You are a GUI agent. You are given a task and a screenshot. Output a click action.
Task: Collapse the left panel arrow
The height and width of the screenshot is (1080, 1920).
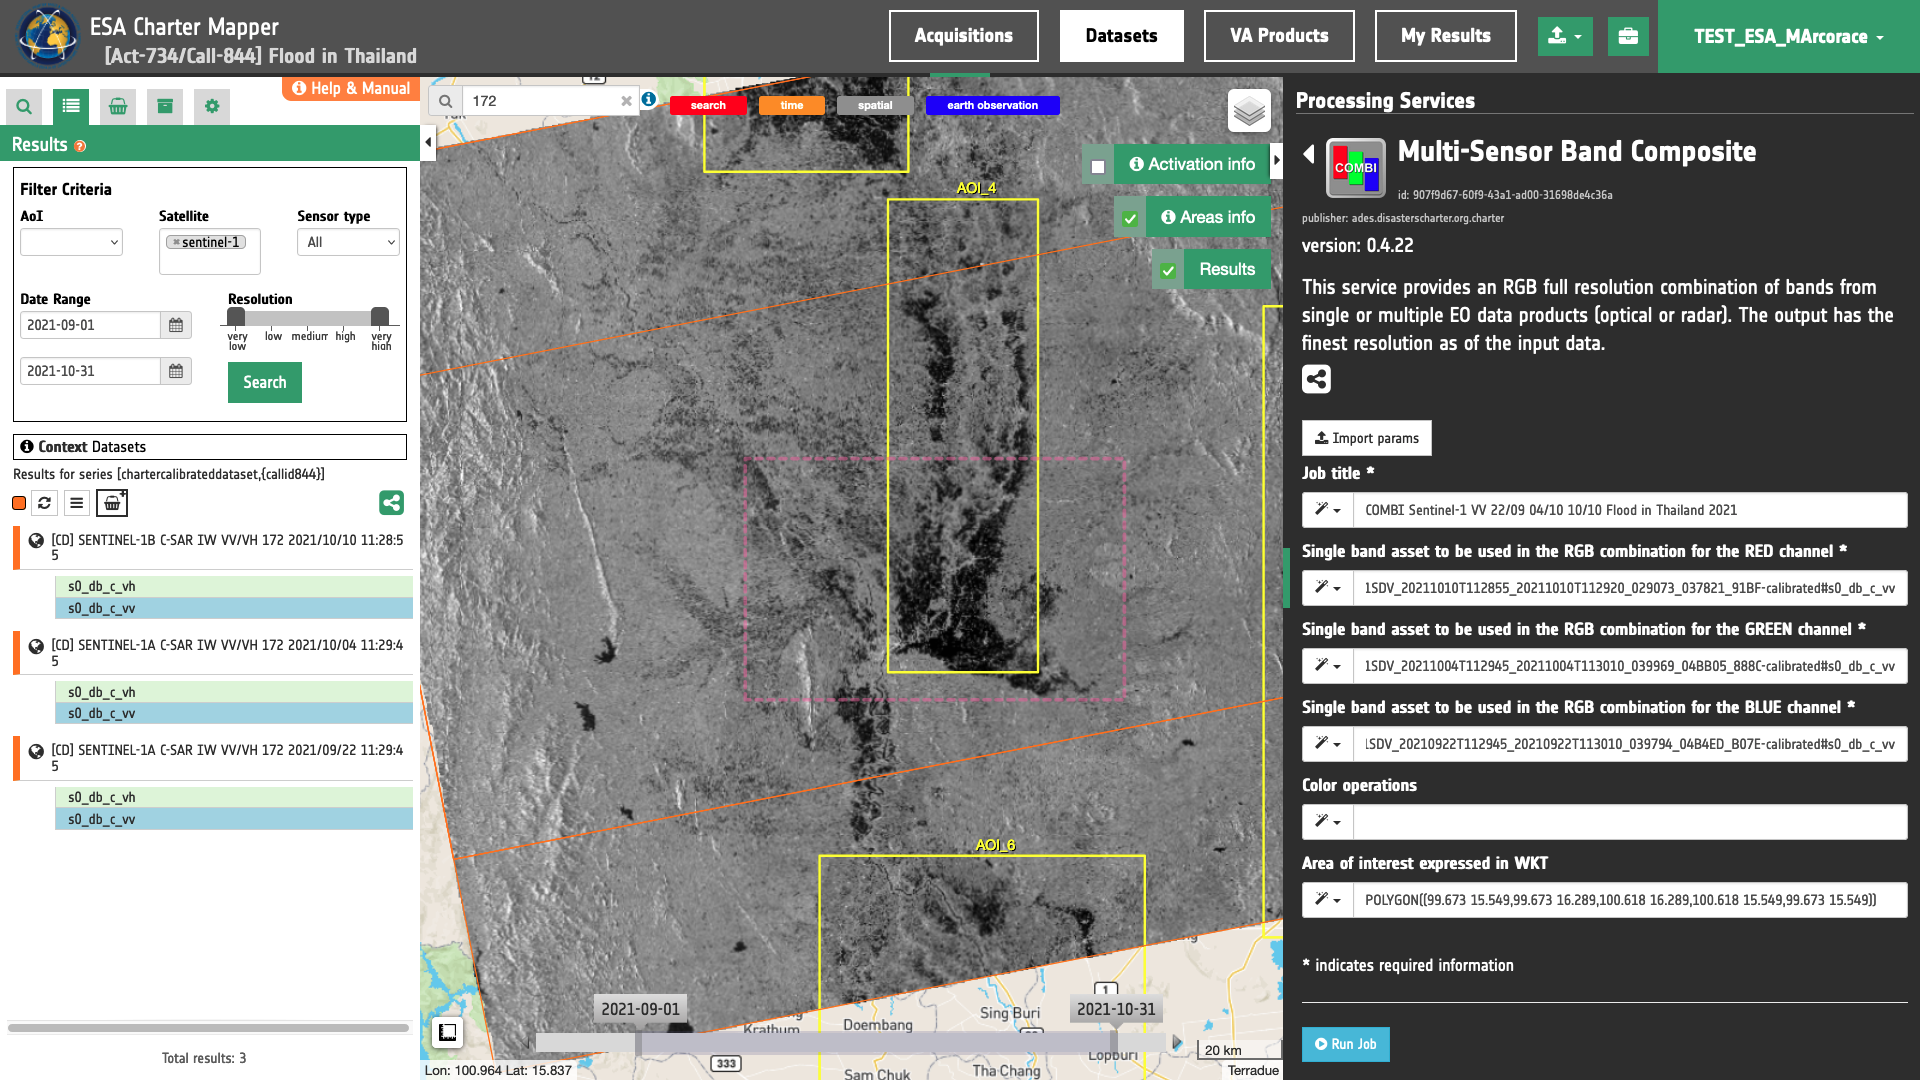(x=428, y=142)
